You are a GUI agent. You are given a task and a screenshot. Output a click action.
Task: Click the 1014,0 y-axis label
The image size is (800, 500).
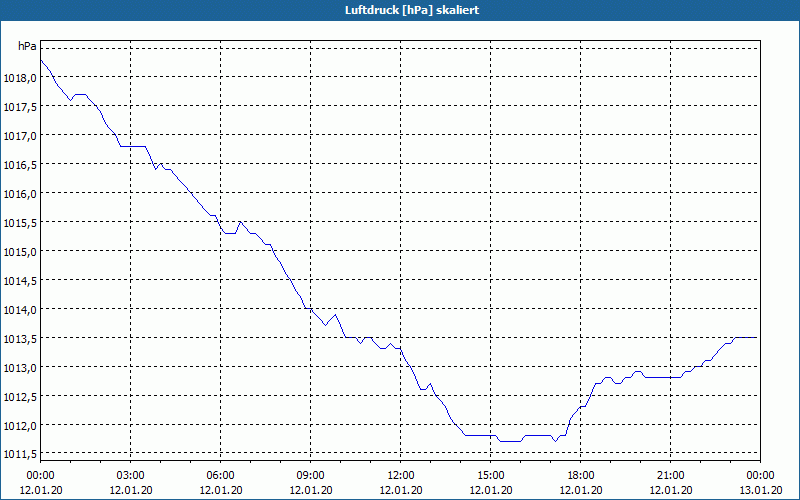click(x=20, y=310)
